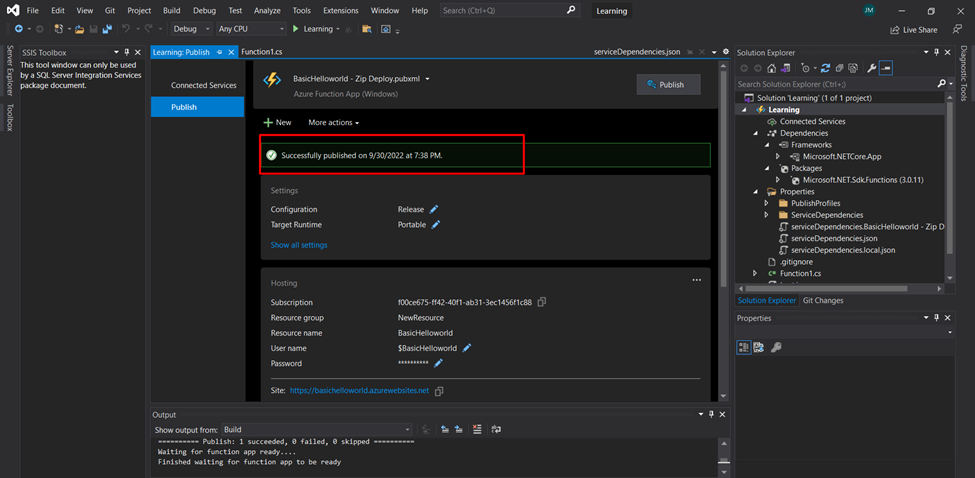The image size is (975, 478).
Task: Switch views icon in Solution Explorer toolbar
Action: pyautogui.click(x=786, y=68)
